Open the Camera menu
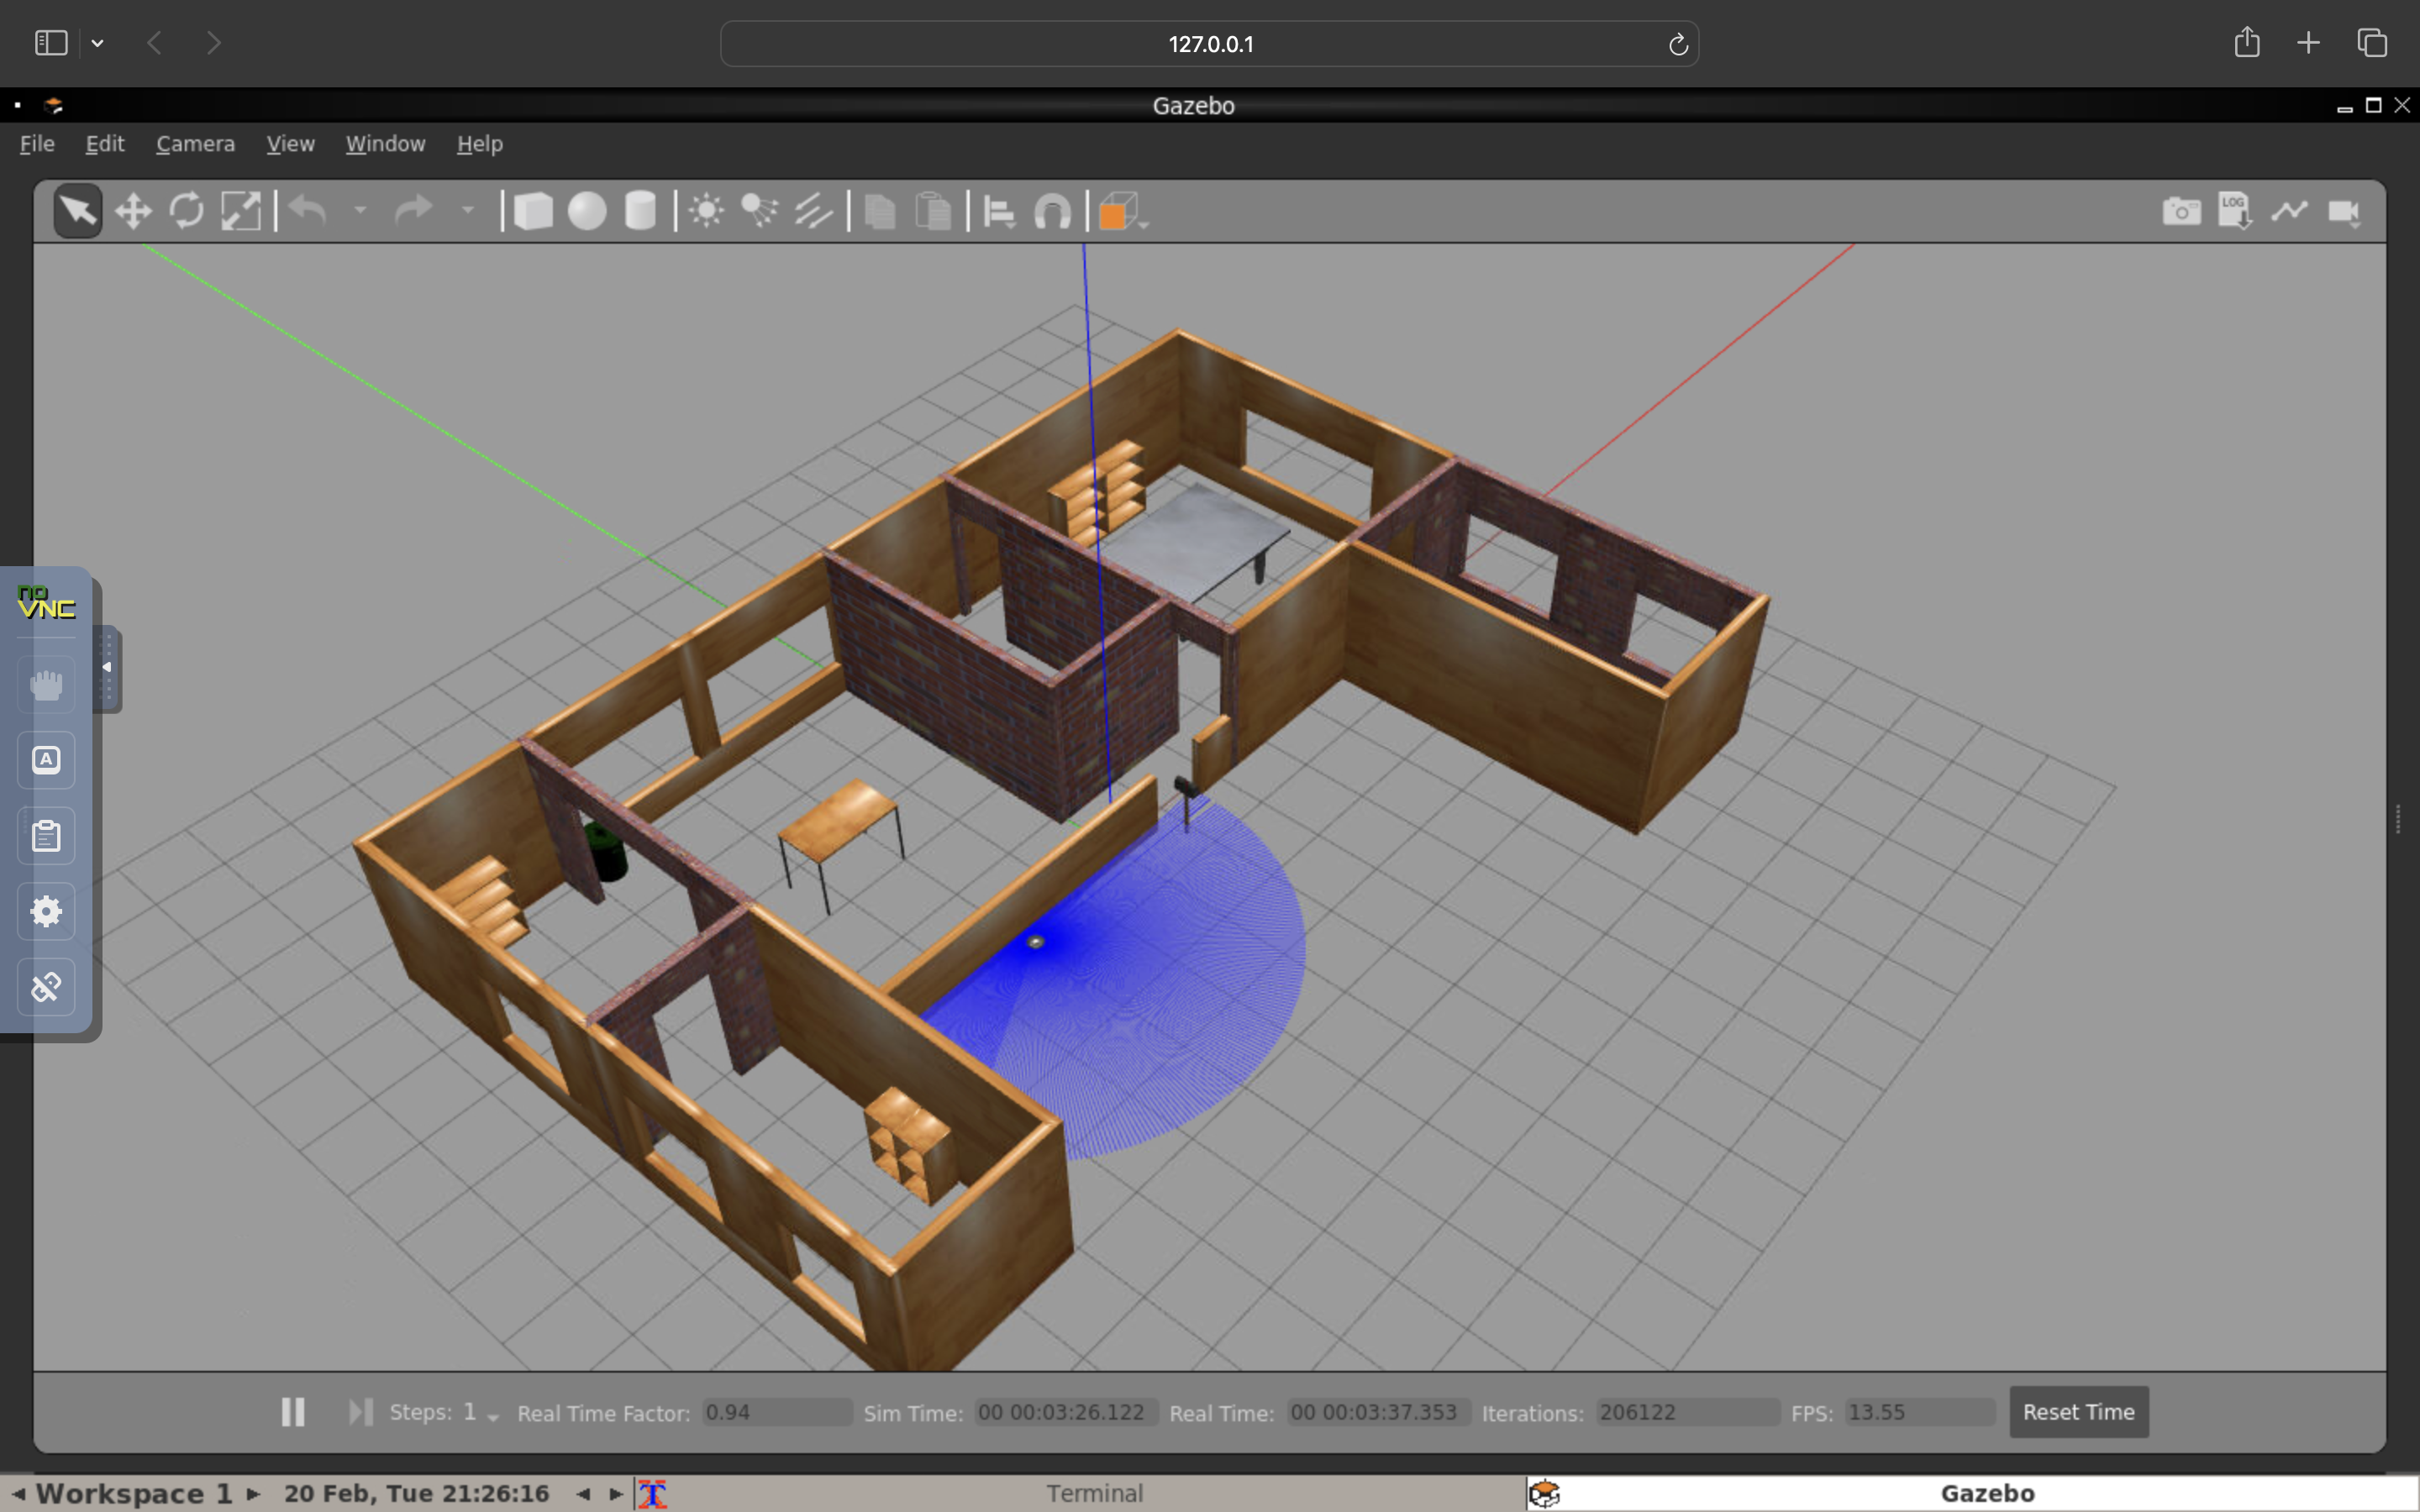 [195, 144]
